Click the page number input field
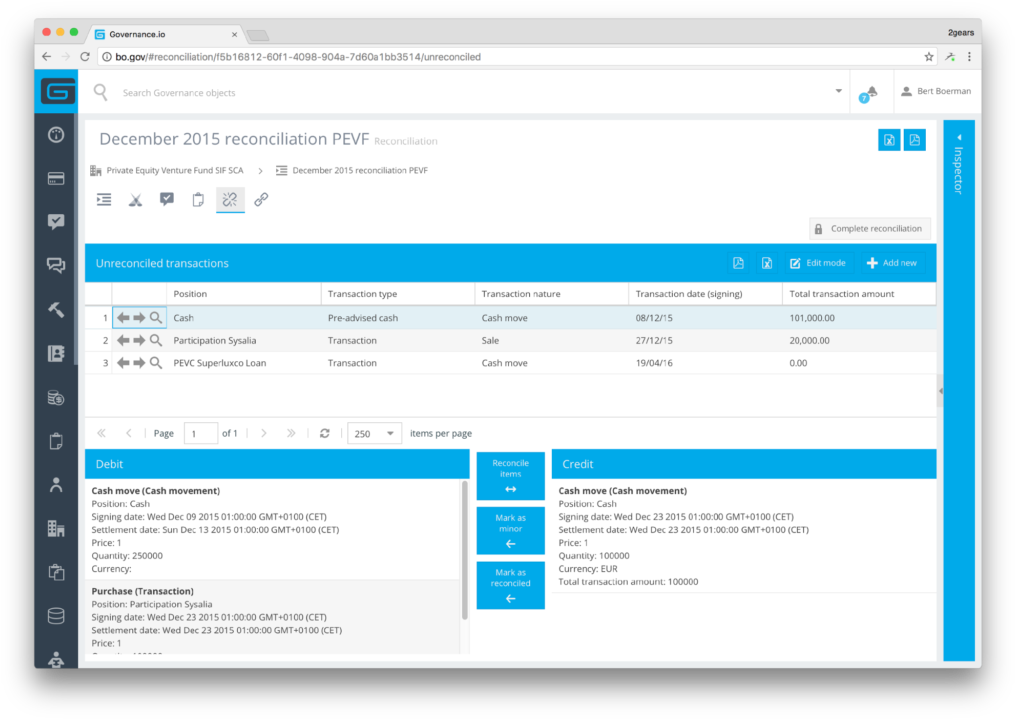Screen dimensions: 1015x719 (200, 434)
